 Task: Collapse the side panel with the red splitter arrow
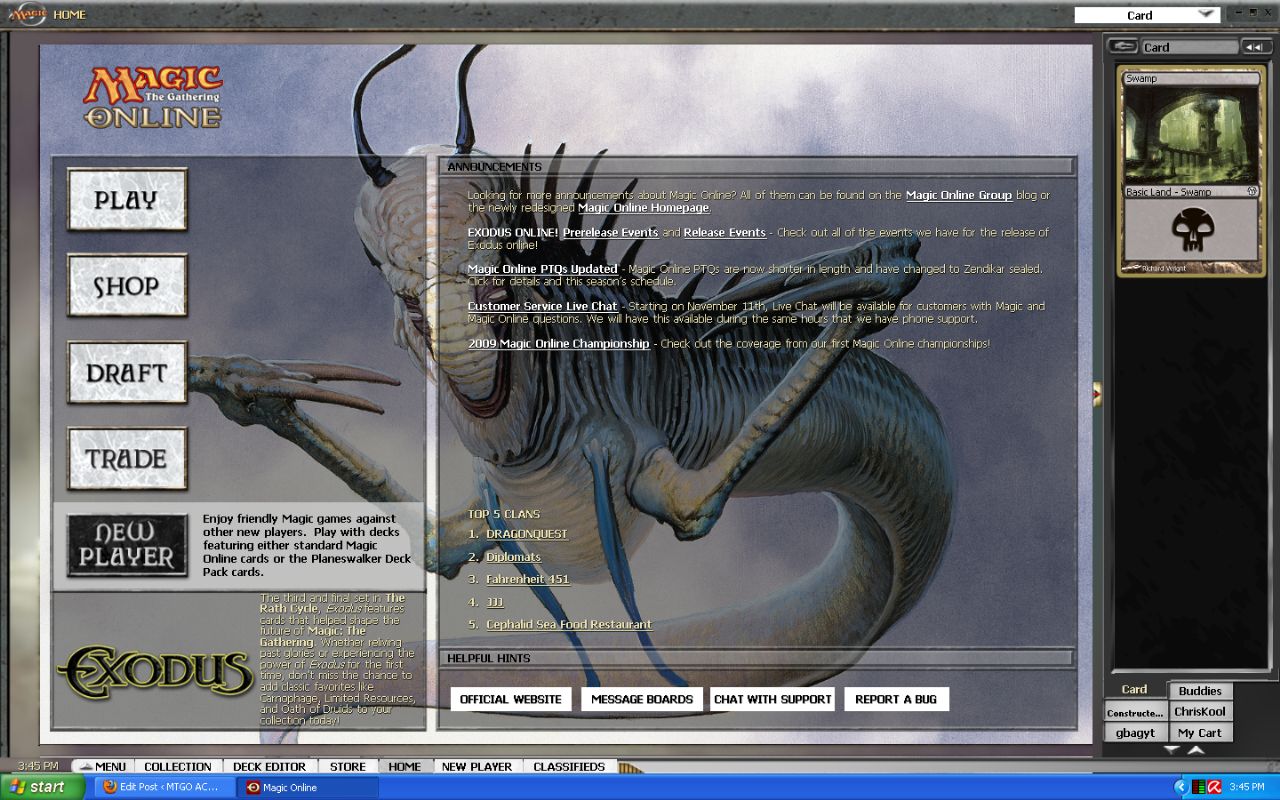point(1097,394)
